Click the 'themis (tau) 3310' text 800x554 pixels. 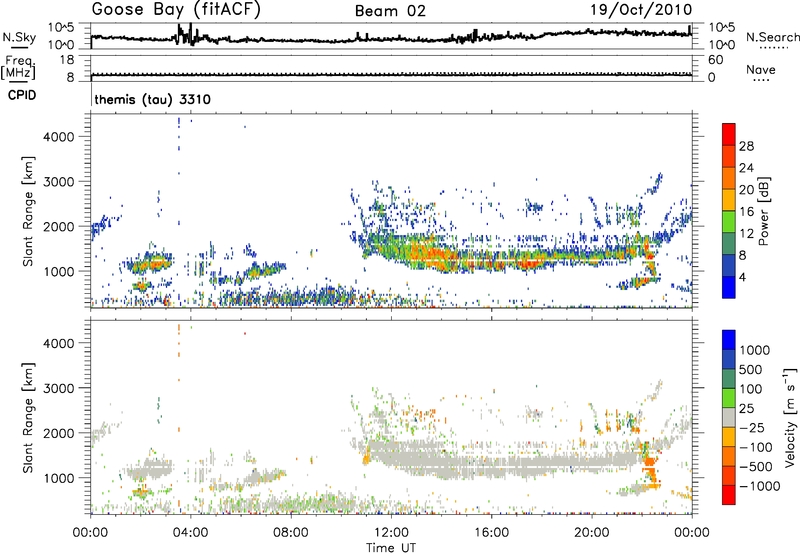[153, 99]
